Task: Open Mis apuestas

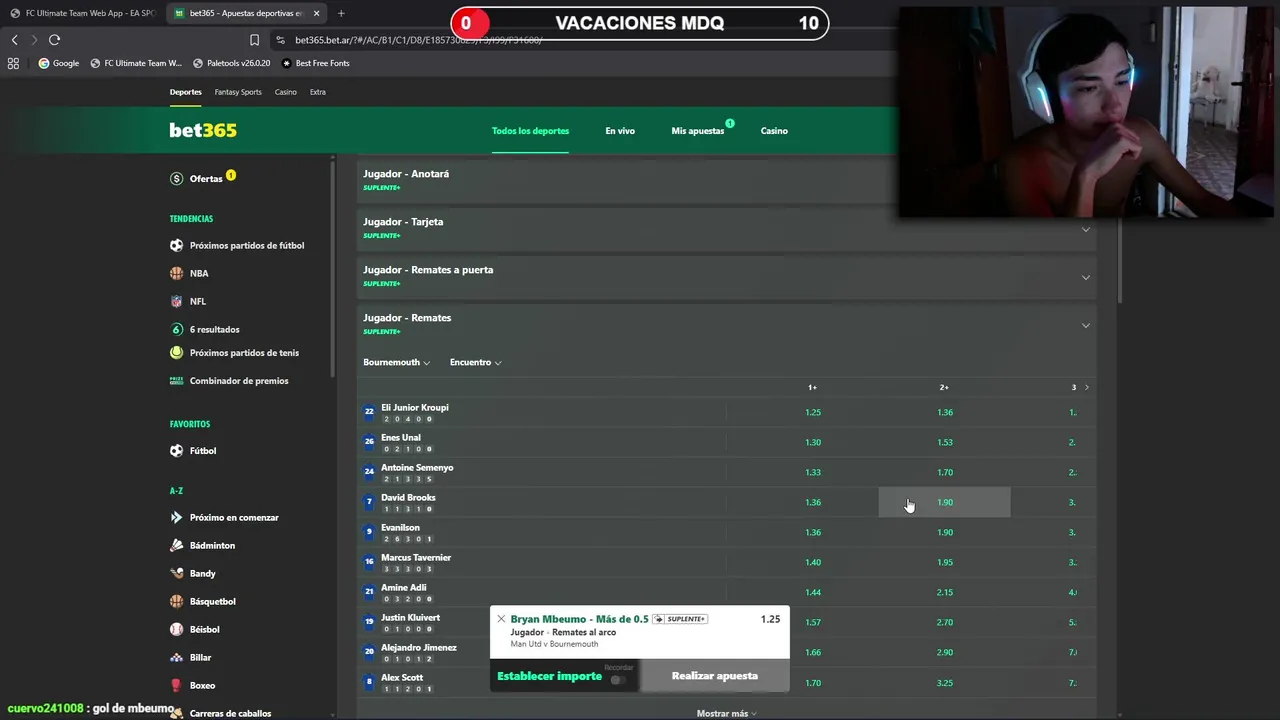Action: 698,131
